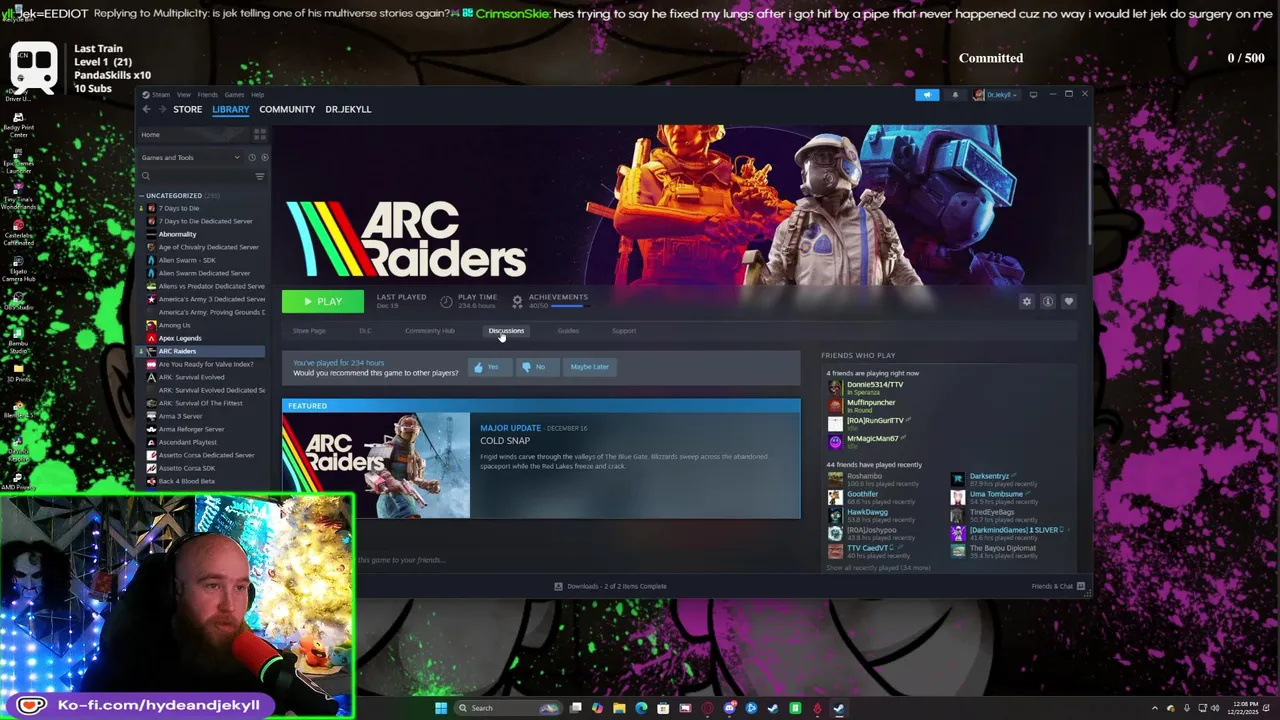The height and width of the screenshot is (720, 1280).
Task: Expand the Games and Tools dropdown
Action: (x=190, y=157)
